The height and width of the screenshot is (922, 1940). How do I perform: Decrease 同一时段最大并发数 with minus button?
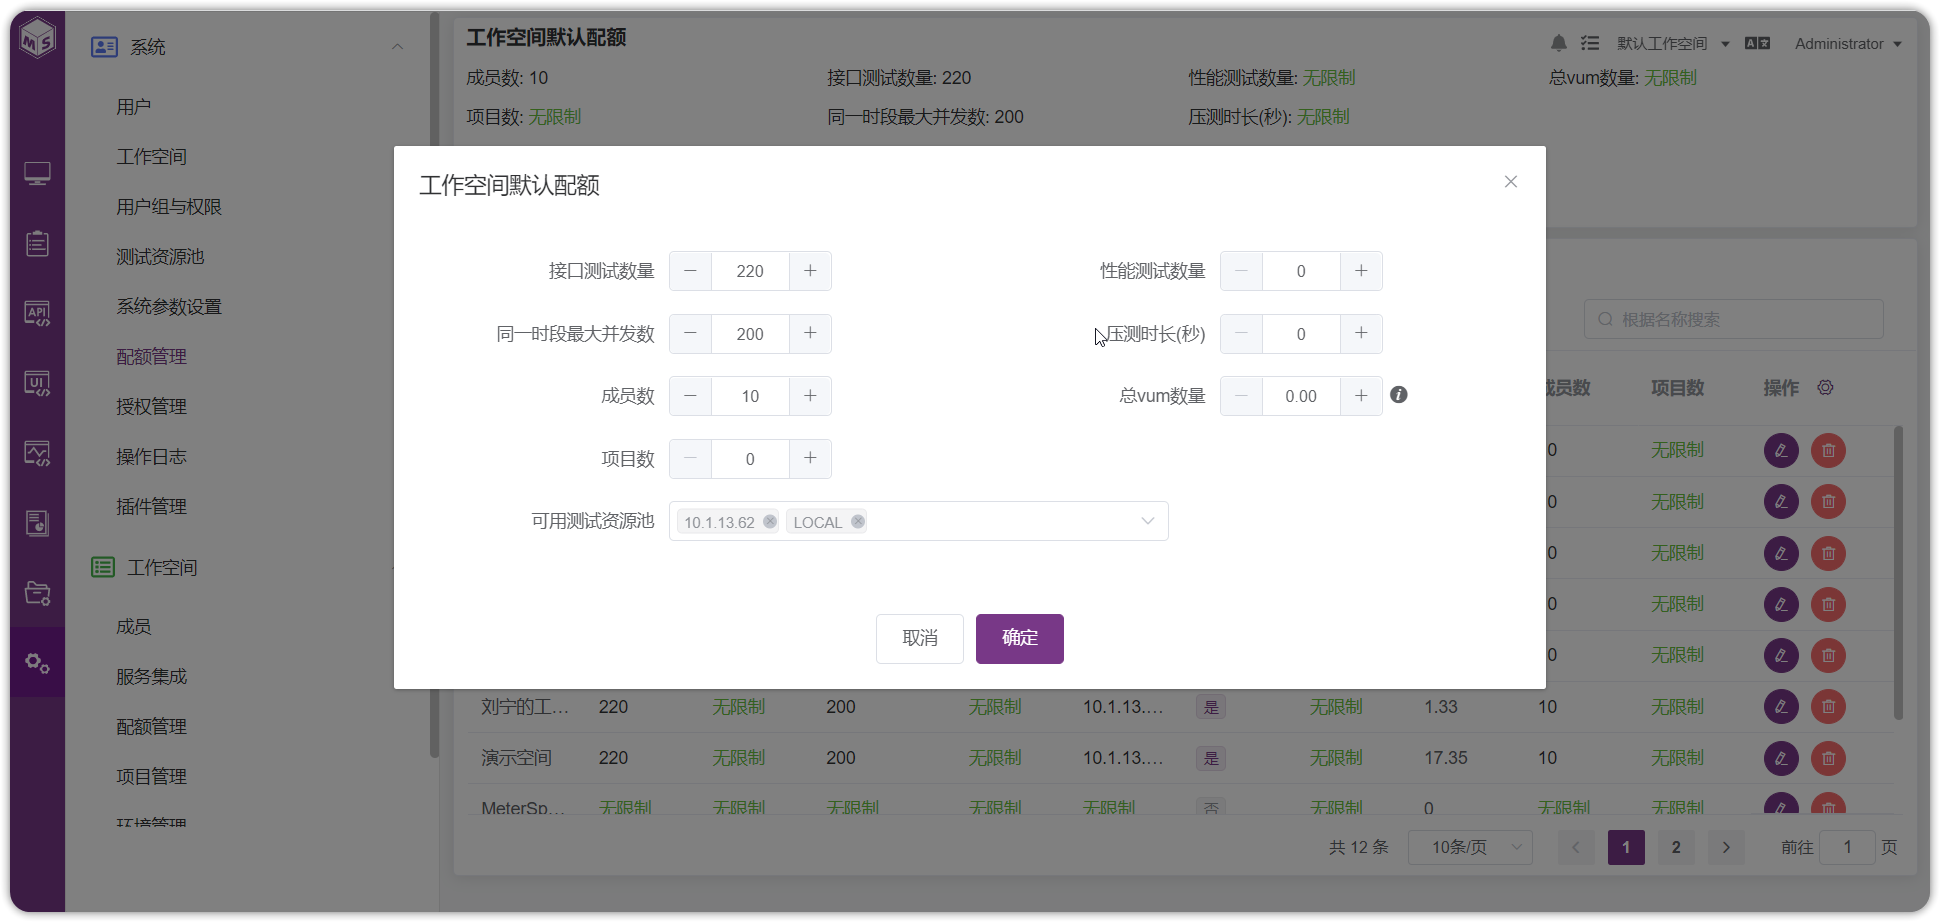[x=690, y=334]
